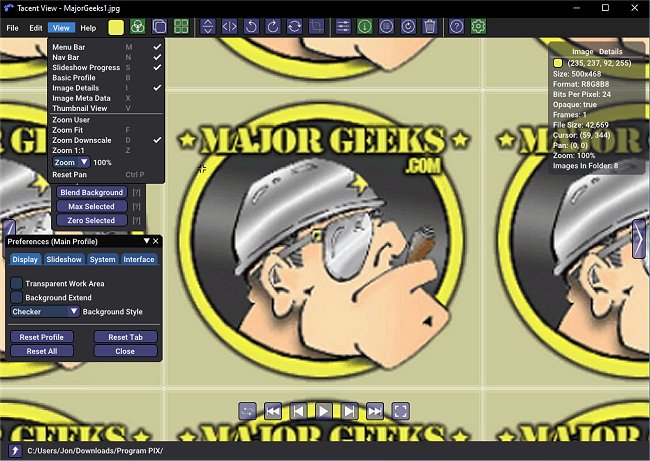The image size is (650, 461).
Task: Select the crop tool icon
Action: coord(316,27)
